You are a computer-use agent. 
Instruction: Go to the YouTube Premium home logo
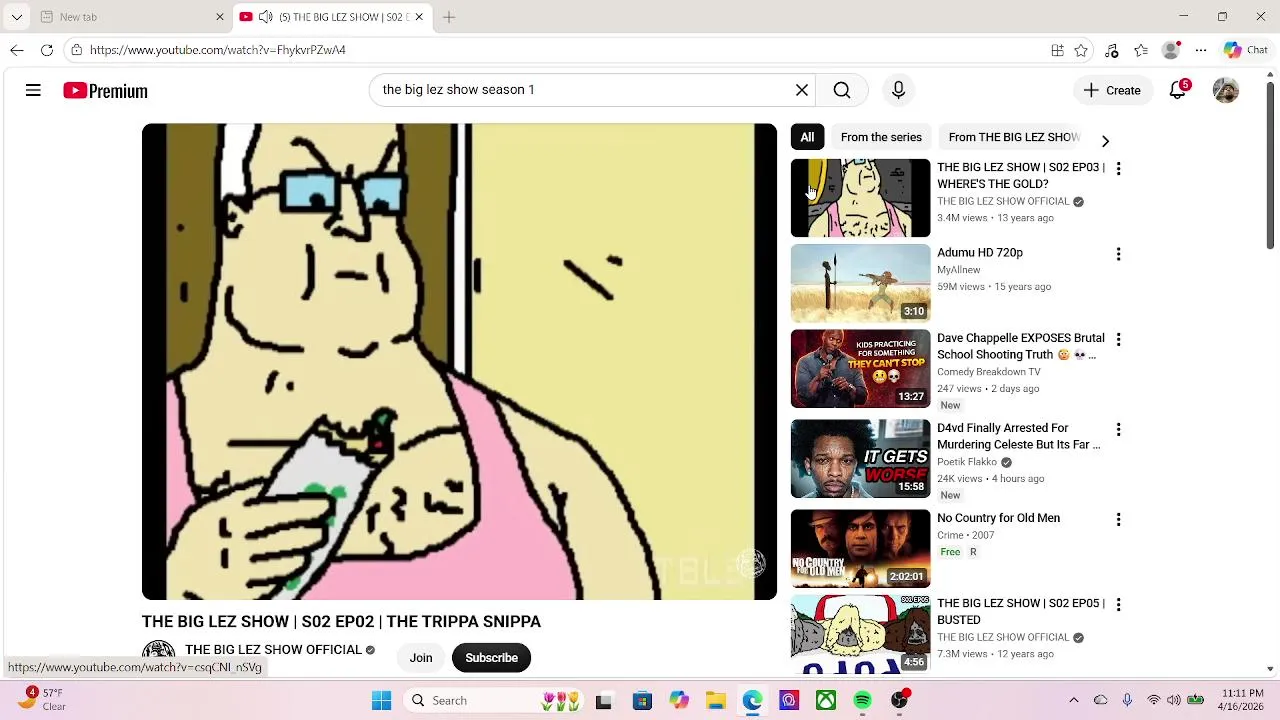[x=105, y=91]
